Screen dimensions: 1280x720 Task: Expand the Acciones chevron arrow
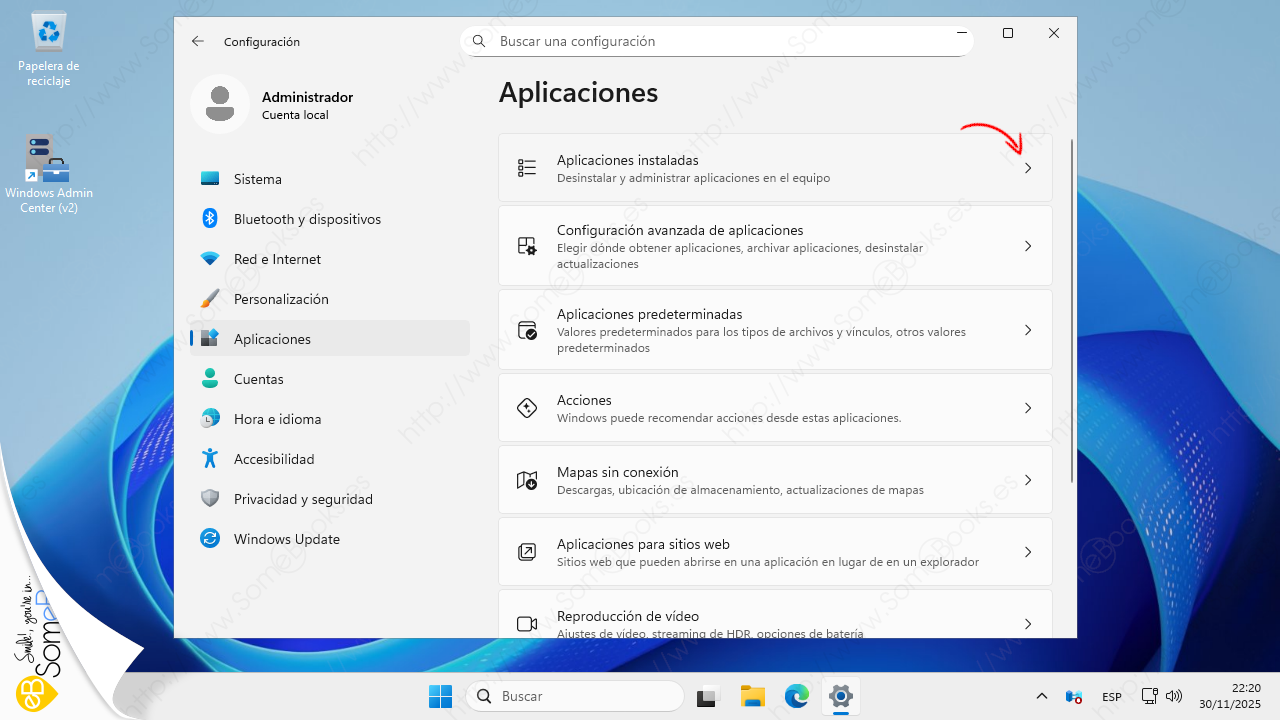pyautogui.click(x=1027, y=408)
